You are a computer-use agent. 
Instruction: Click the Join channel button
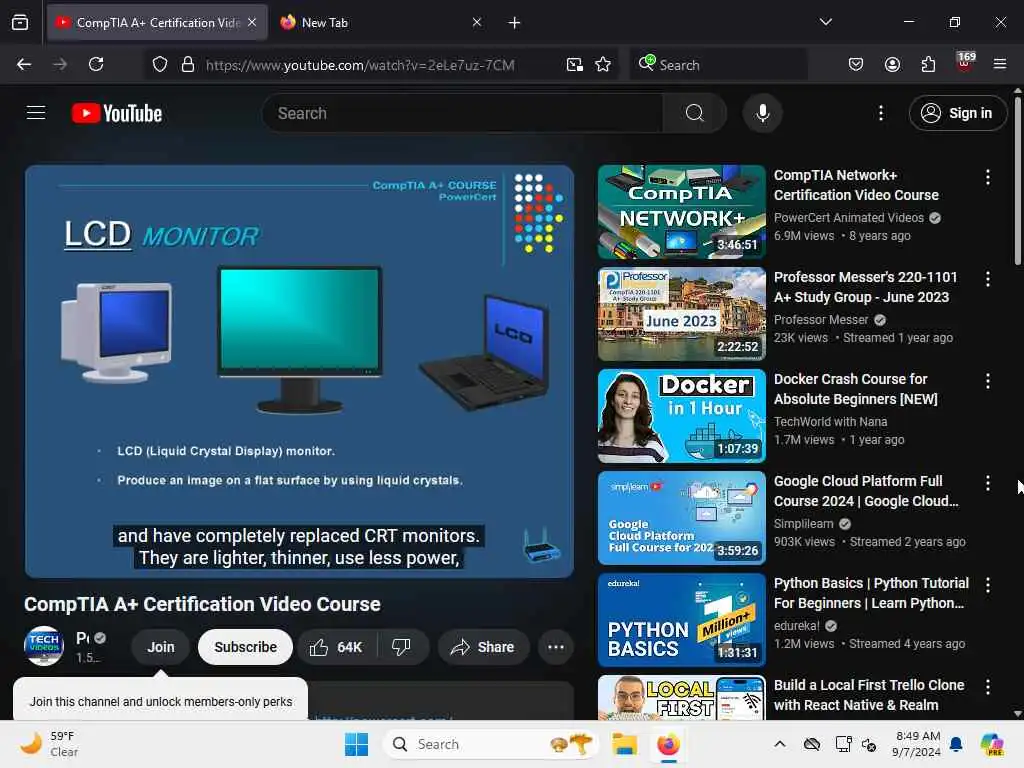pos(161,647)
